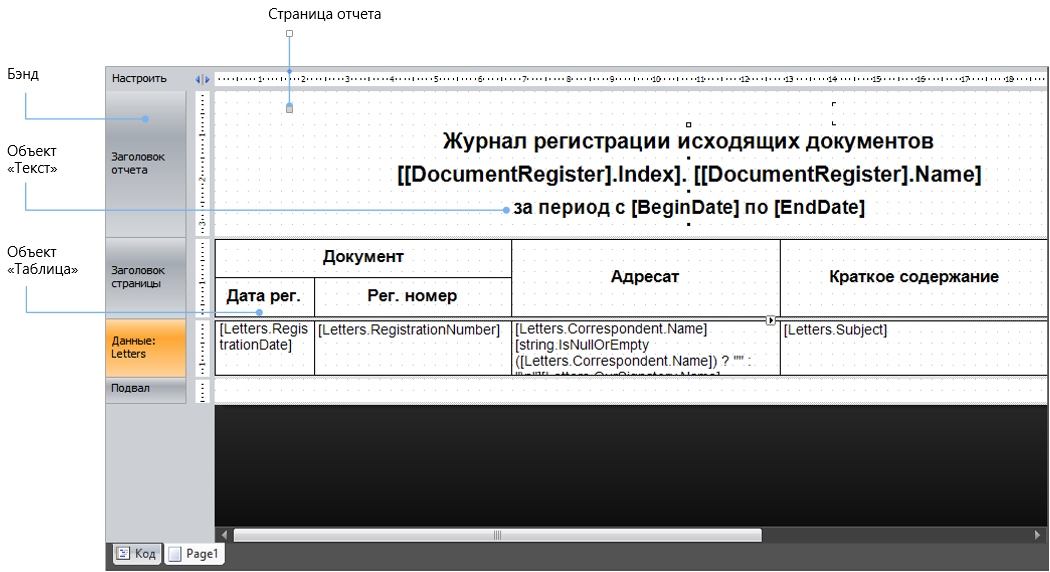Click the horizontal scrollbar thumb

tap(497, 535)
